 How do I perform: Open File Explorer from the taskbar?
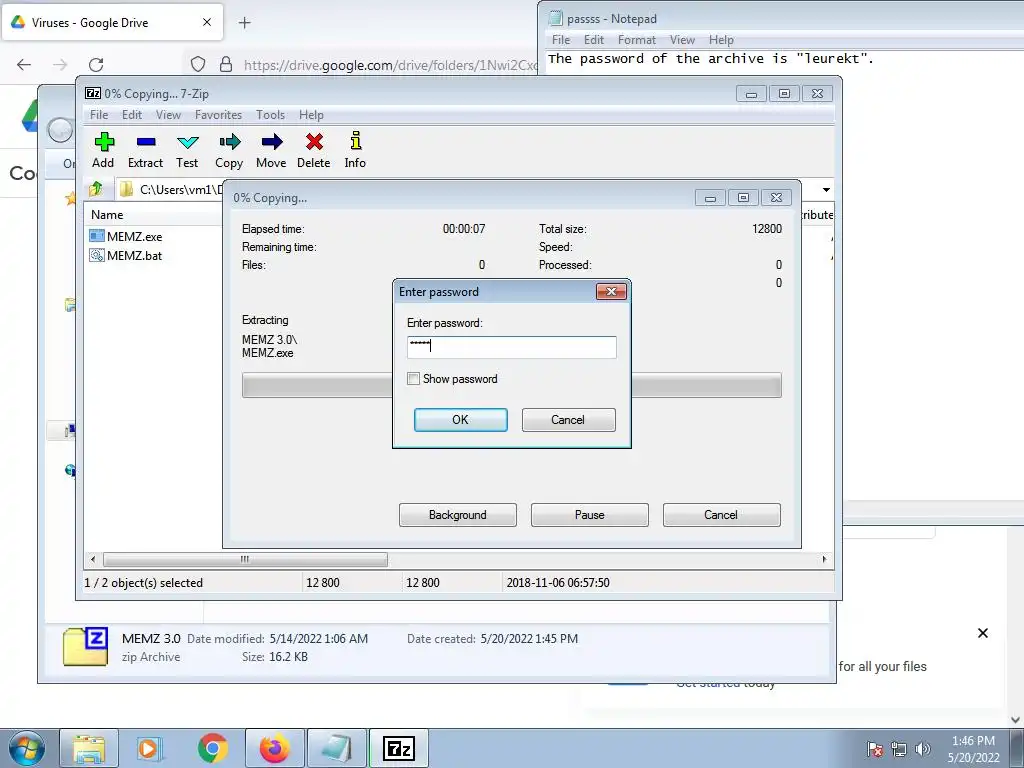(x=89, y=748)
